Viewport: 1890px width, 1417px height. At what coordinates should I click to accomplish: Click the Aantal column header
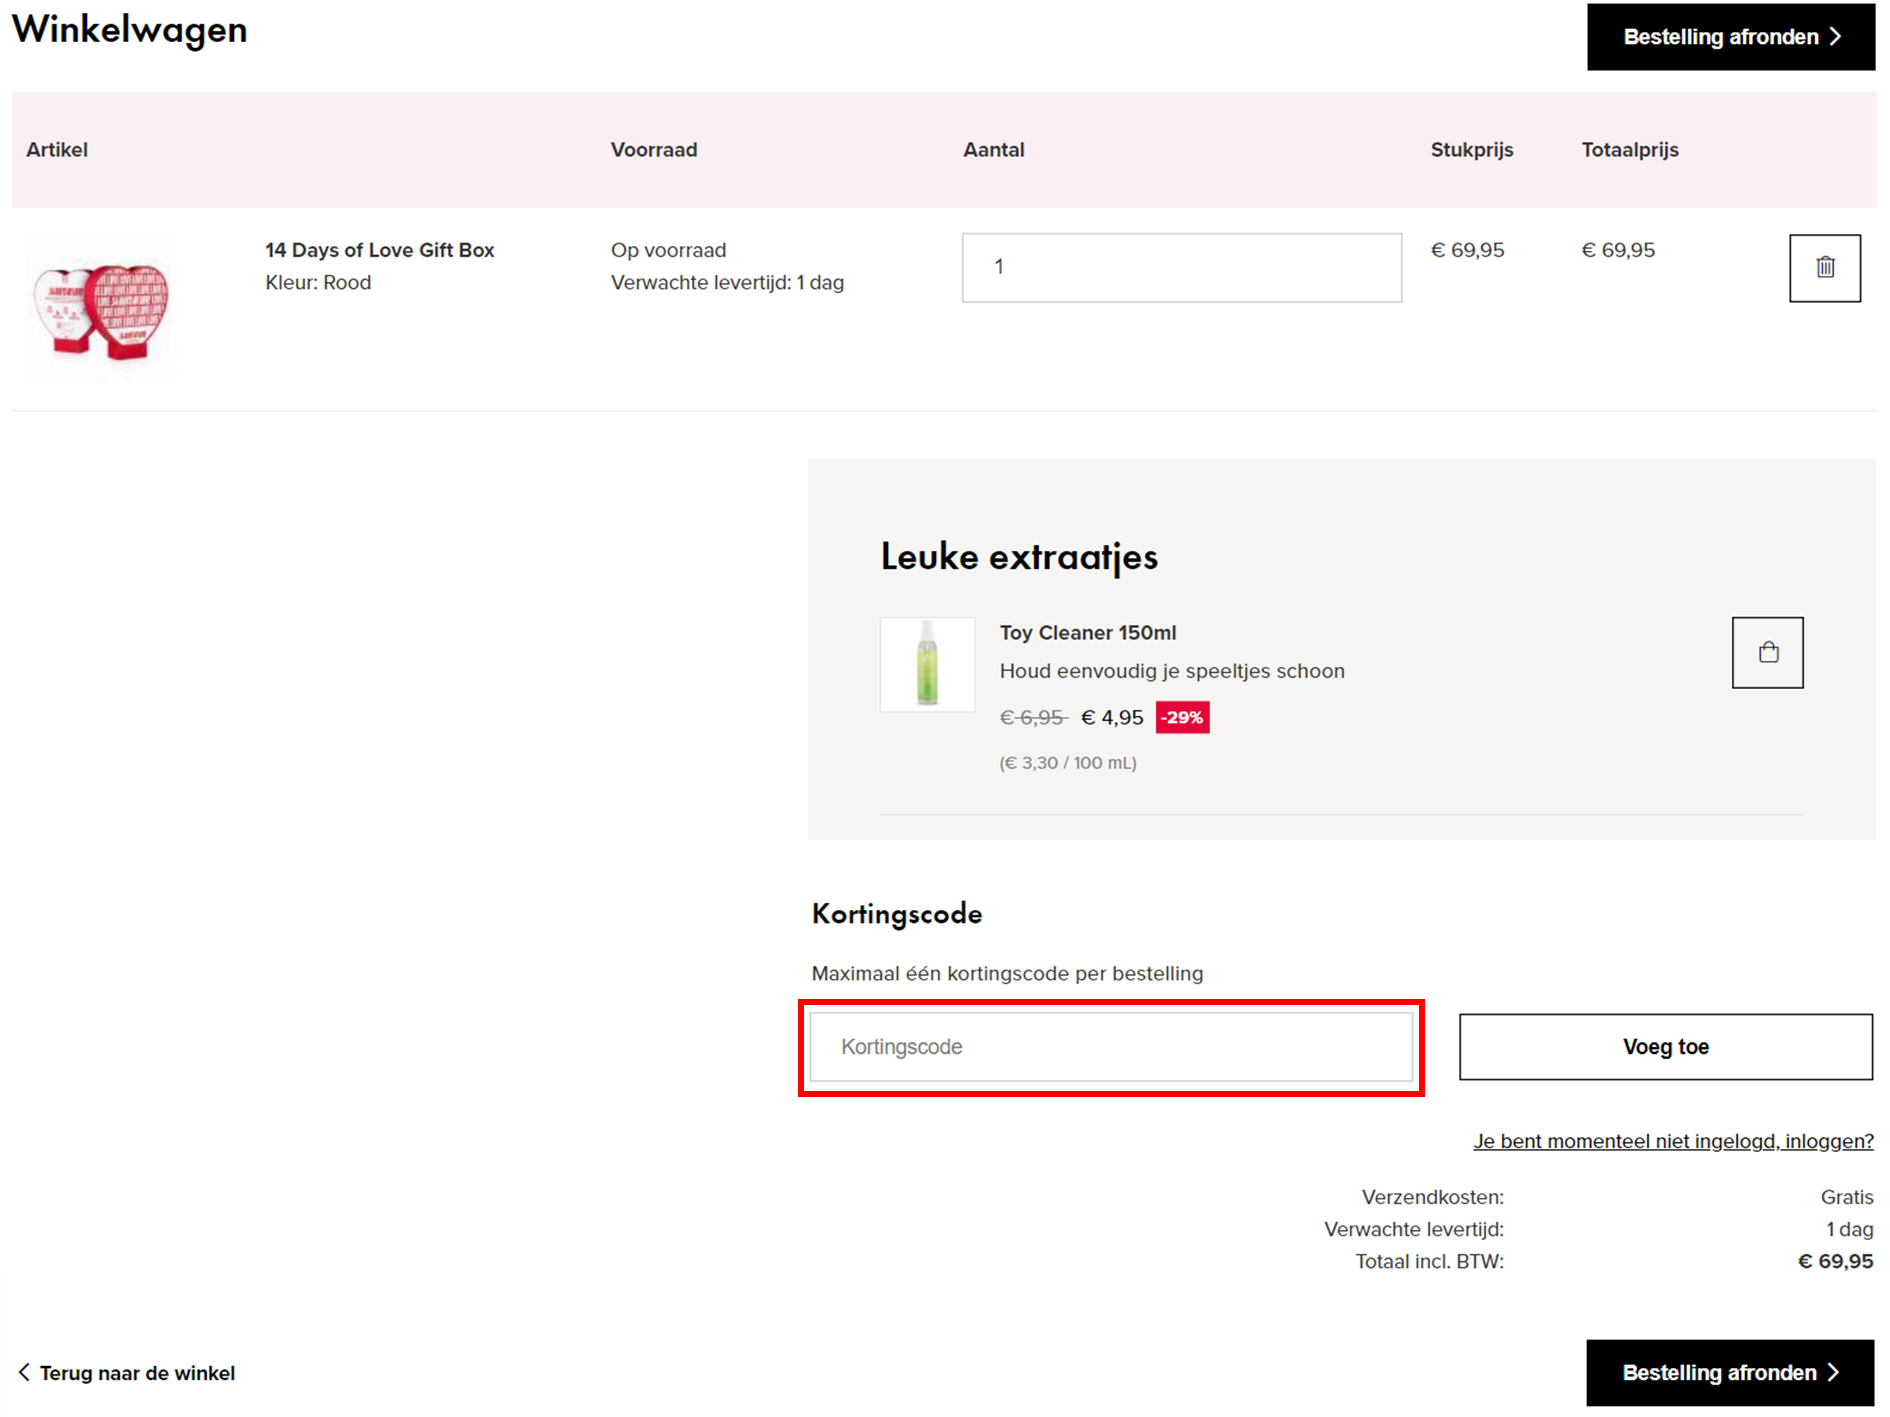pos(993,150)
